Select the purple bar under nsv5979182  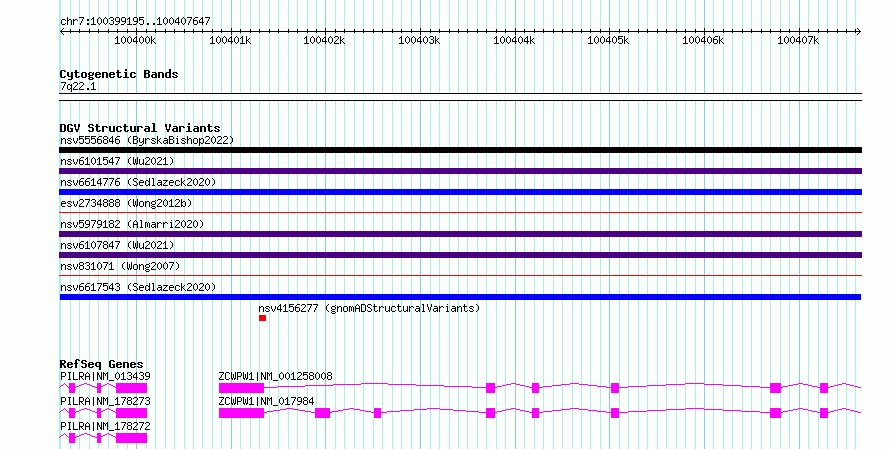click(x=460, y=234)
